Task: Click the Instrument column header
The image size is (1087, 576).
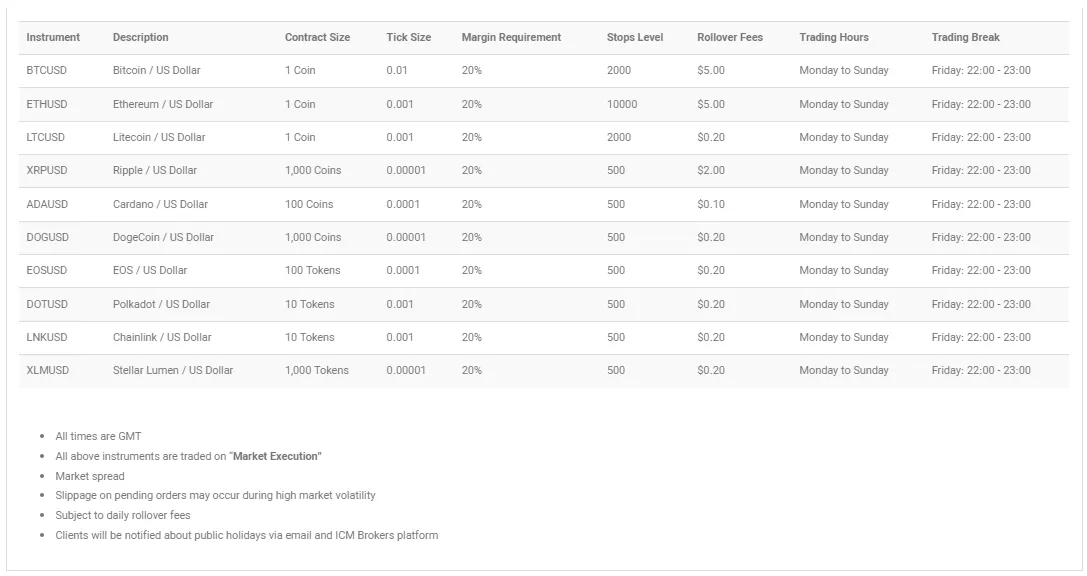Action: pos(53,37)
